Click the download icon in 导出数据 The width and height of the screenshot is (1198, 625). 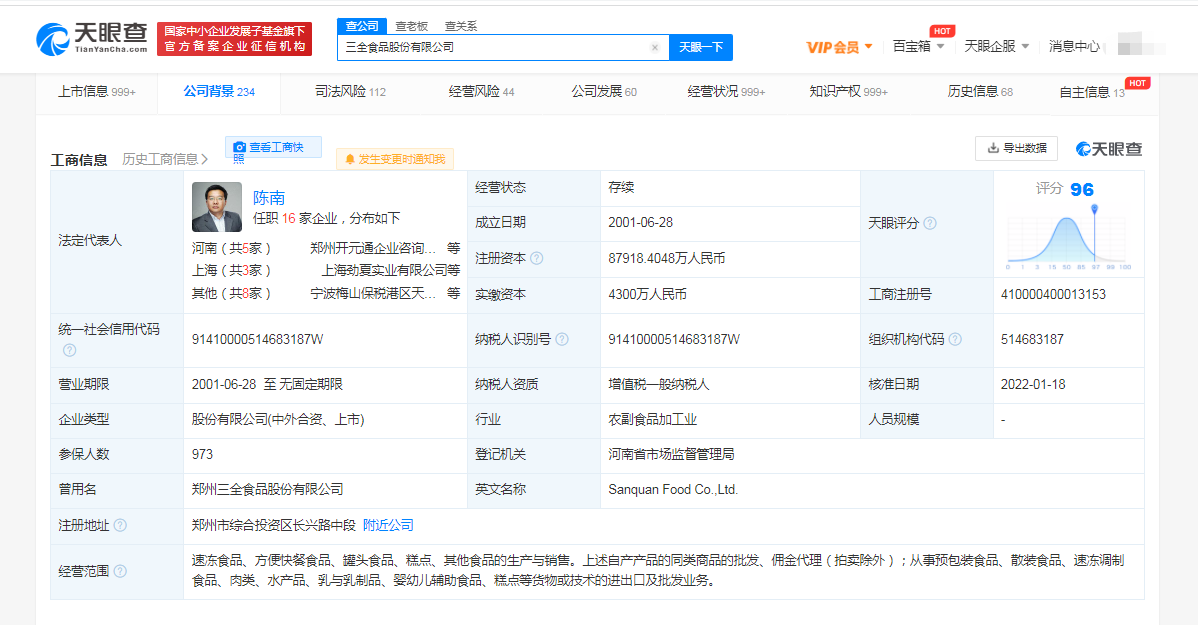click(993, 148)
